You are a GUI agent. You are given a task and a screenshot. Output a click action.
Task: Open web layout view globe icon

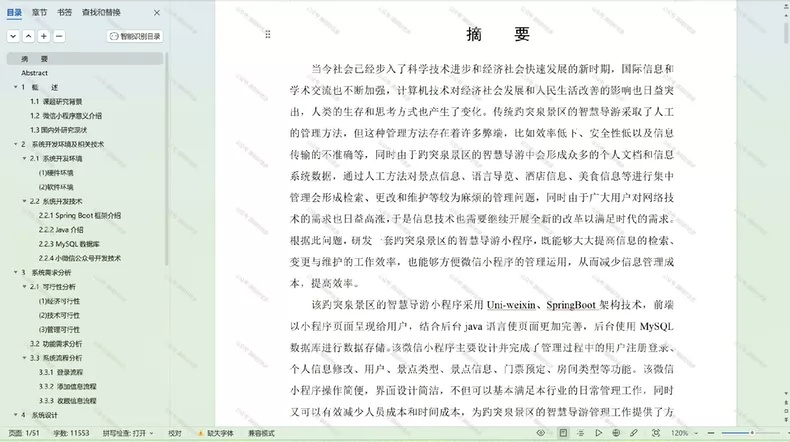coord(616,433)
